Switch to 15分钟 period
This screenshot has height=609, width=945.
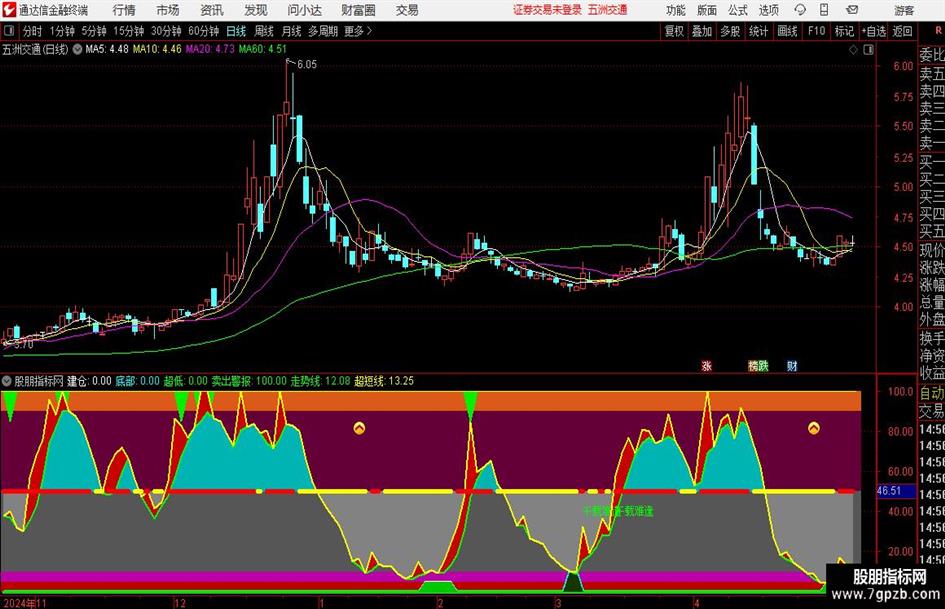pyautogui.click(x=129, y=31)
